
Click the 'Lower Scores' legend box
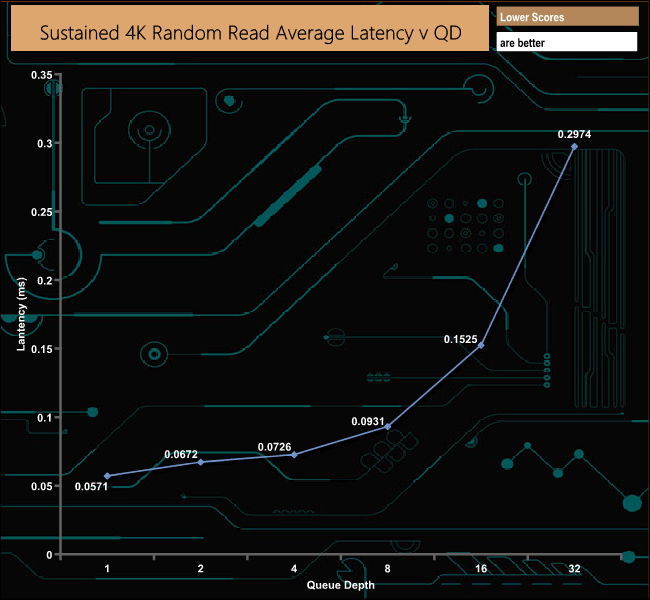coord(567,17)
